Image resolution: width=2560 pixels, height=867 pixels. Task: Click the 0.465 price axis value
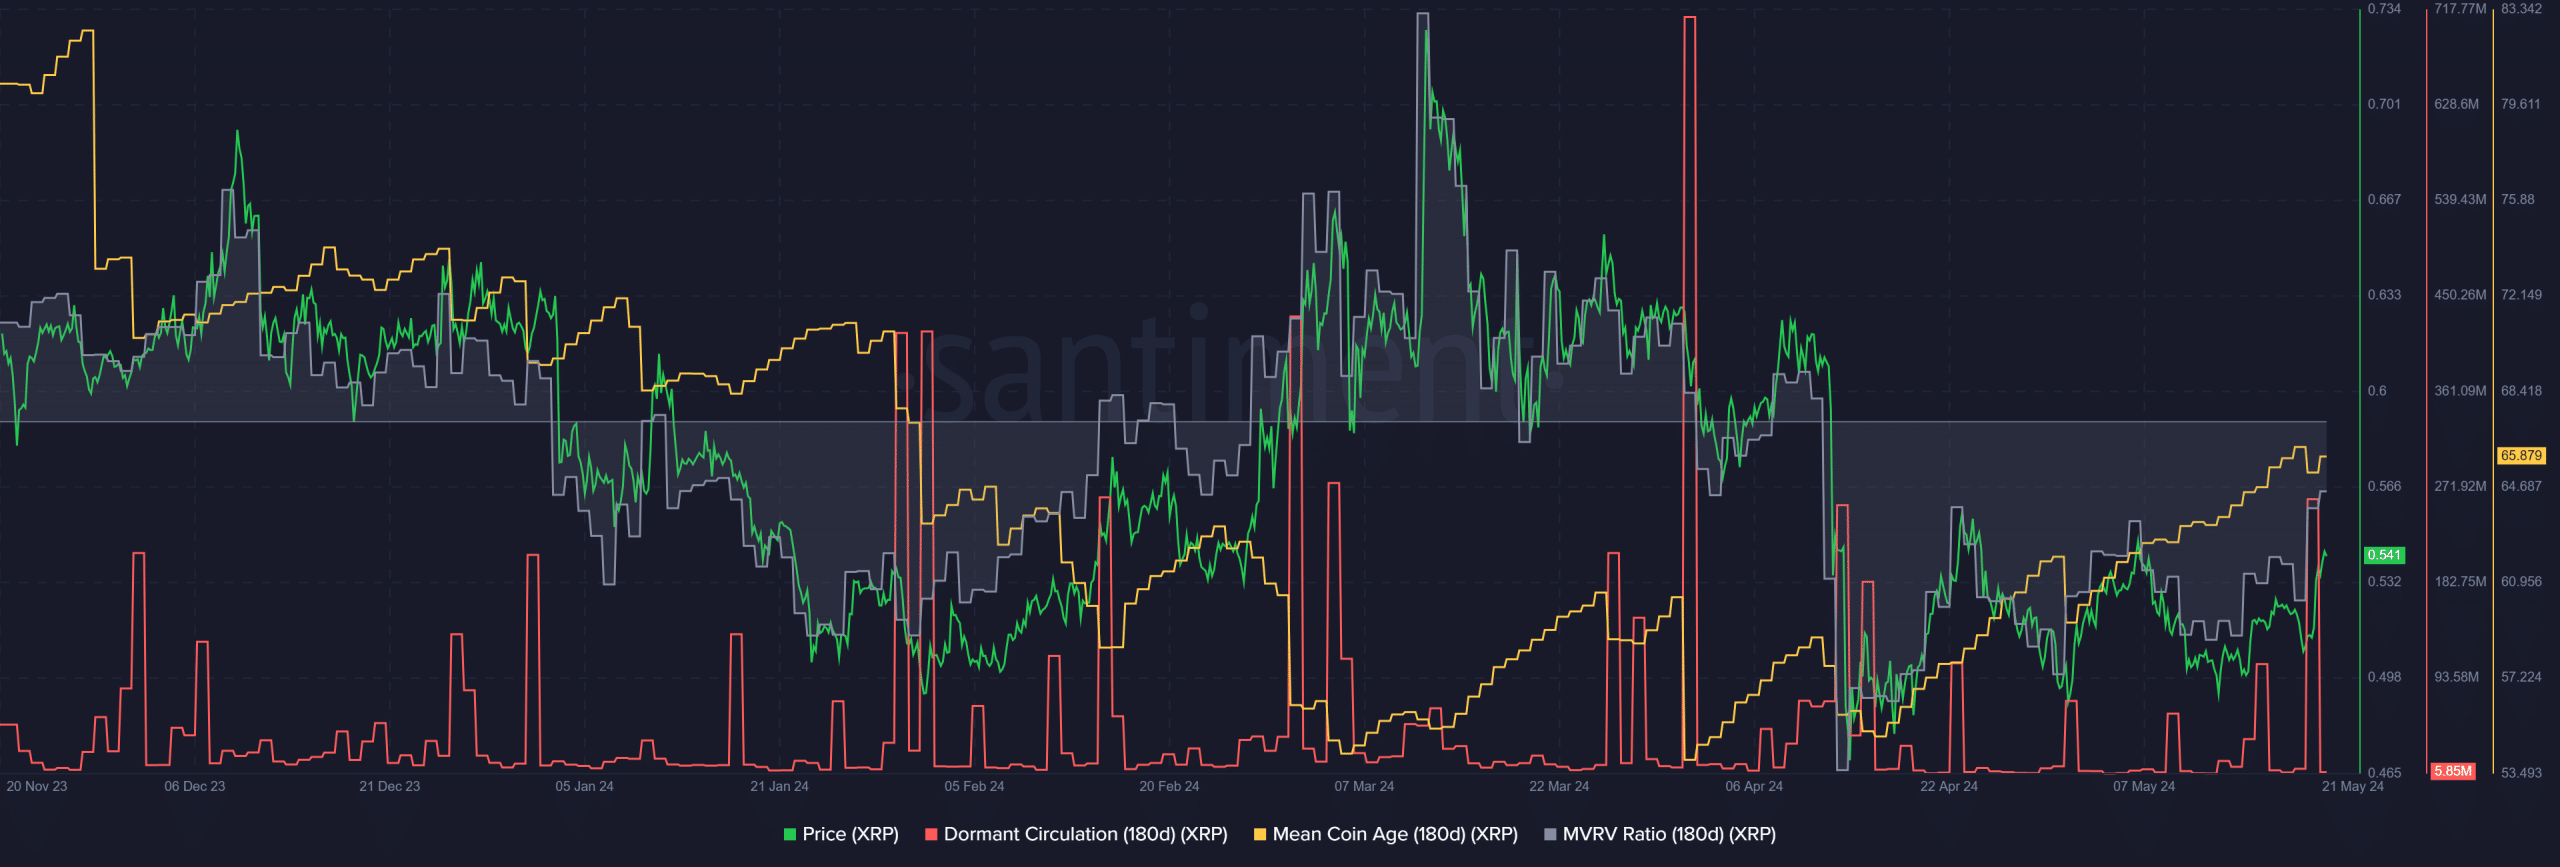pos(2384,773)
